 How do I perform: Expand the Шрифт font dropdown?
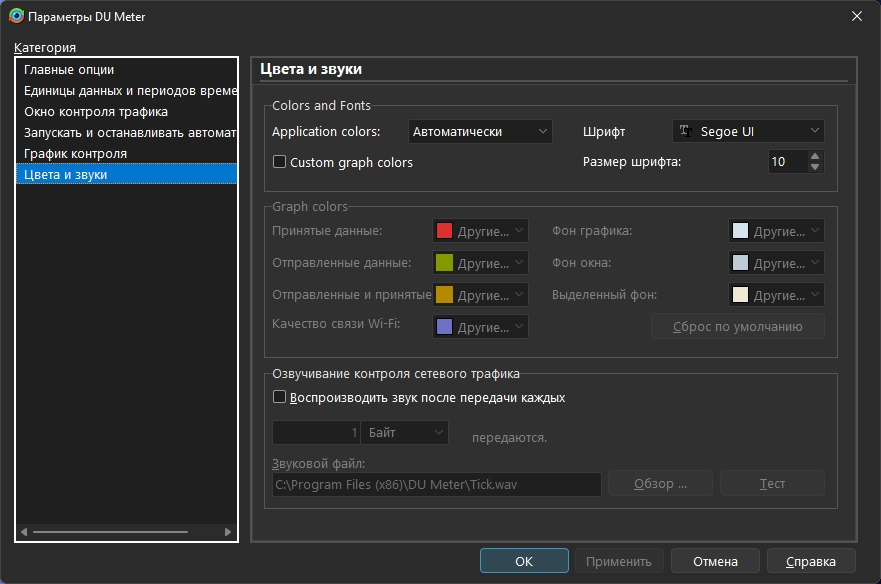(x=748, y=131)
